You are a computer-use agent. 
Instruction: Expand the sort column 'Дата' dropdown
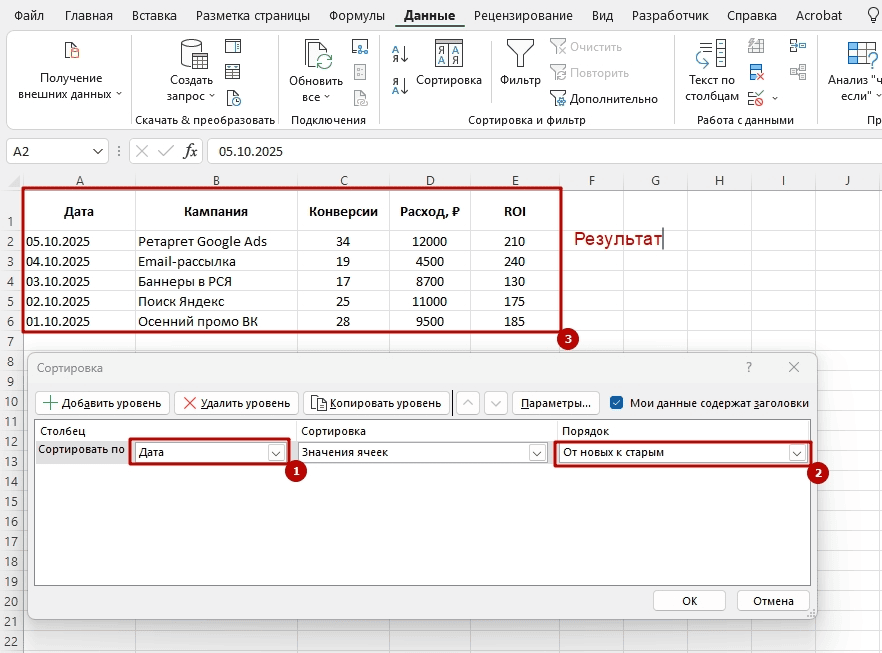(x=275, y=453)
